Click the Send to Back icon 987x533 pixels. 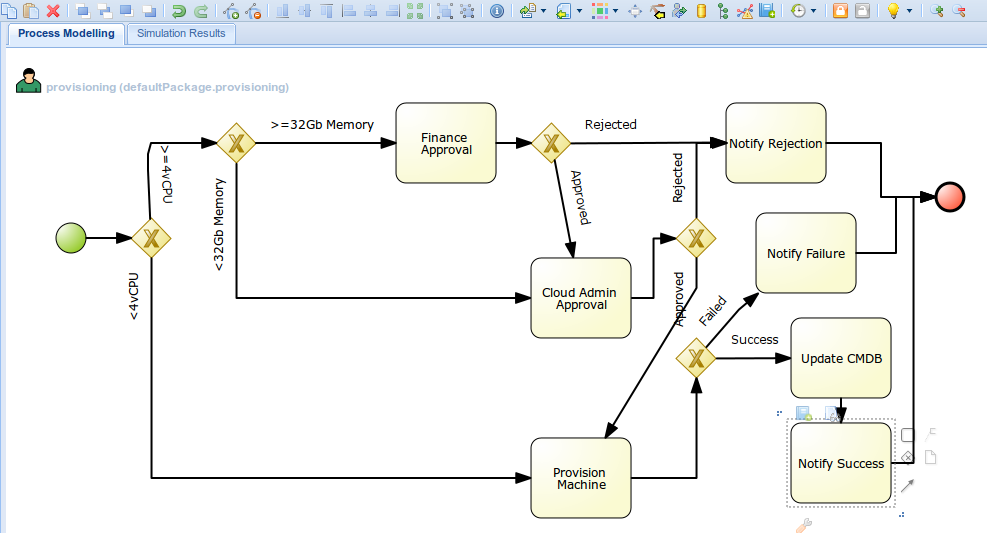pos(104,10)
